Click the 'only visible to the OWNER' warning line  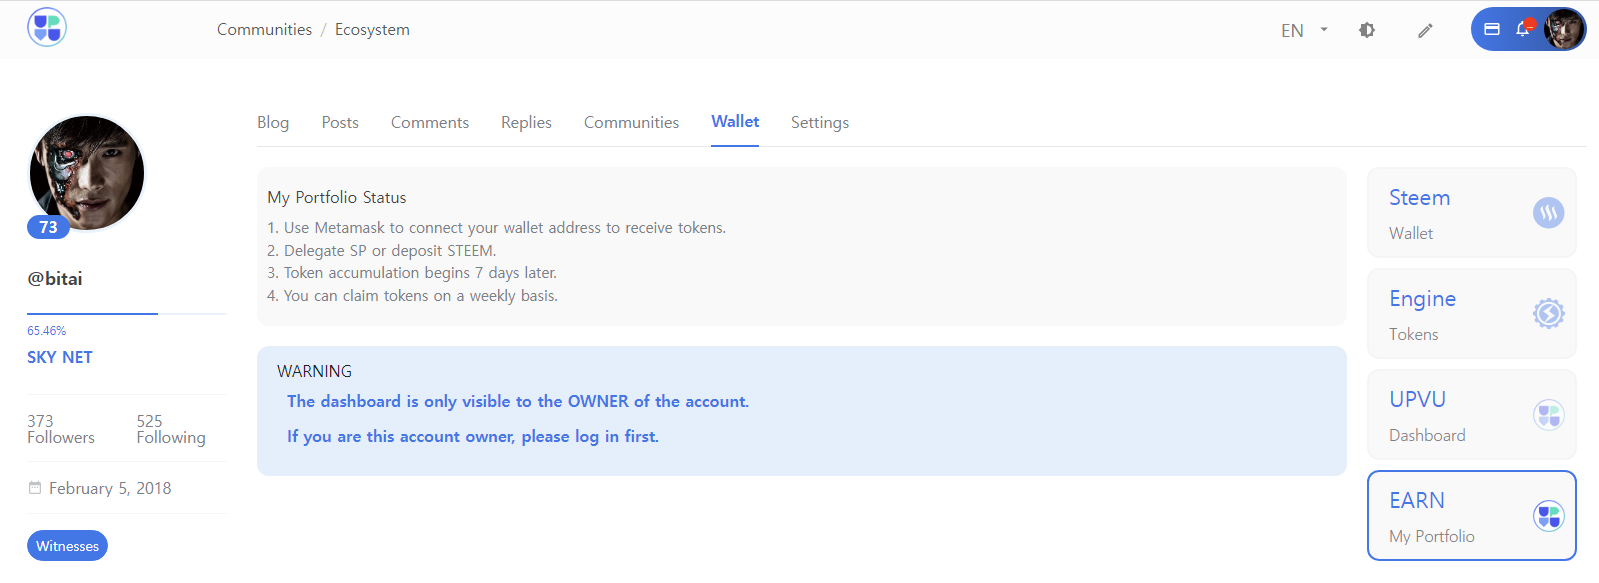click(x=518, y=401)
